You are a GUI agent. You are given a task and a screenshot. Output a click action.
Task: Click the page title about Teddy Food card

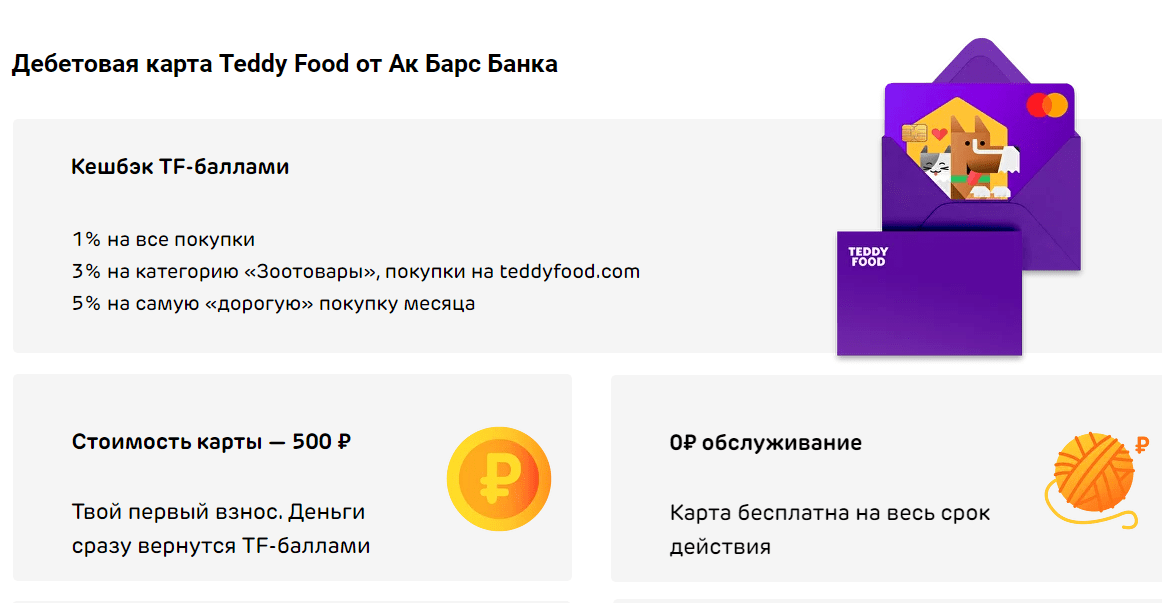[285, 65]
